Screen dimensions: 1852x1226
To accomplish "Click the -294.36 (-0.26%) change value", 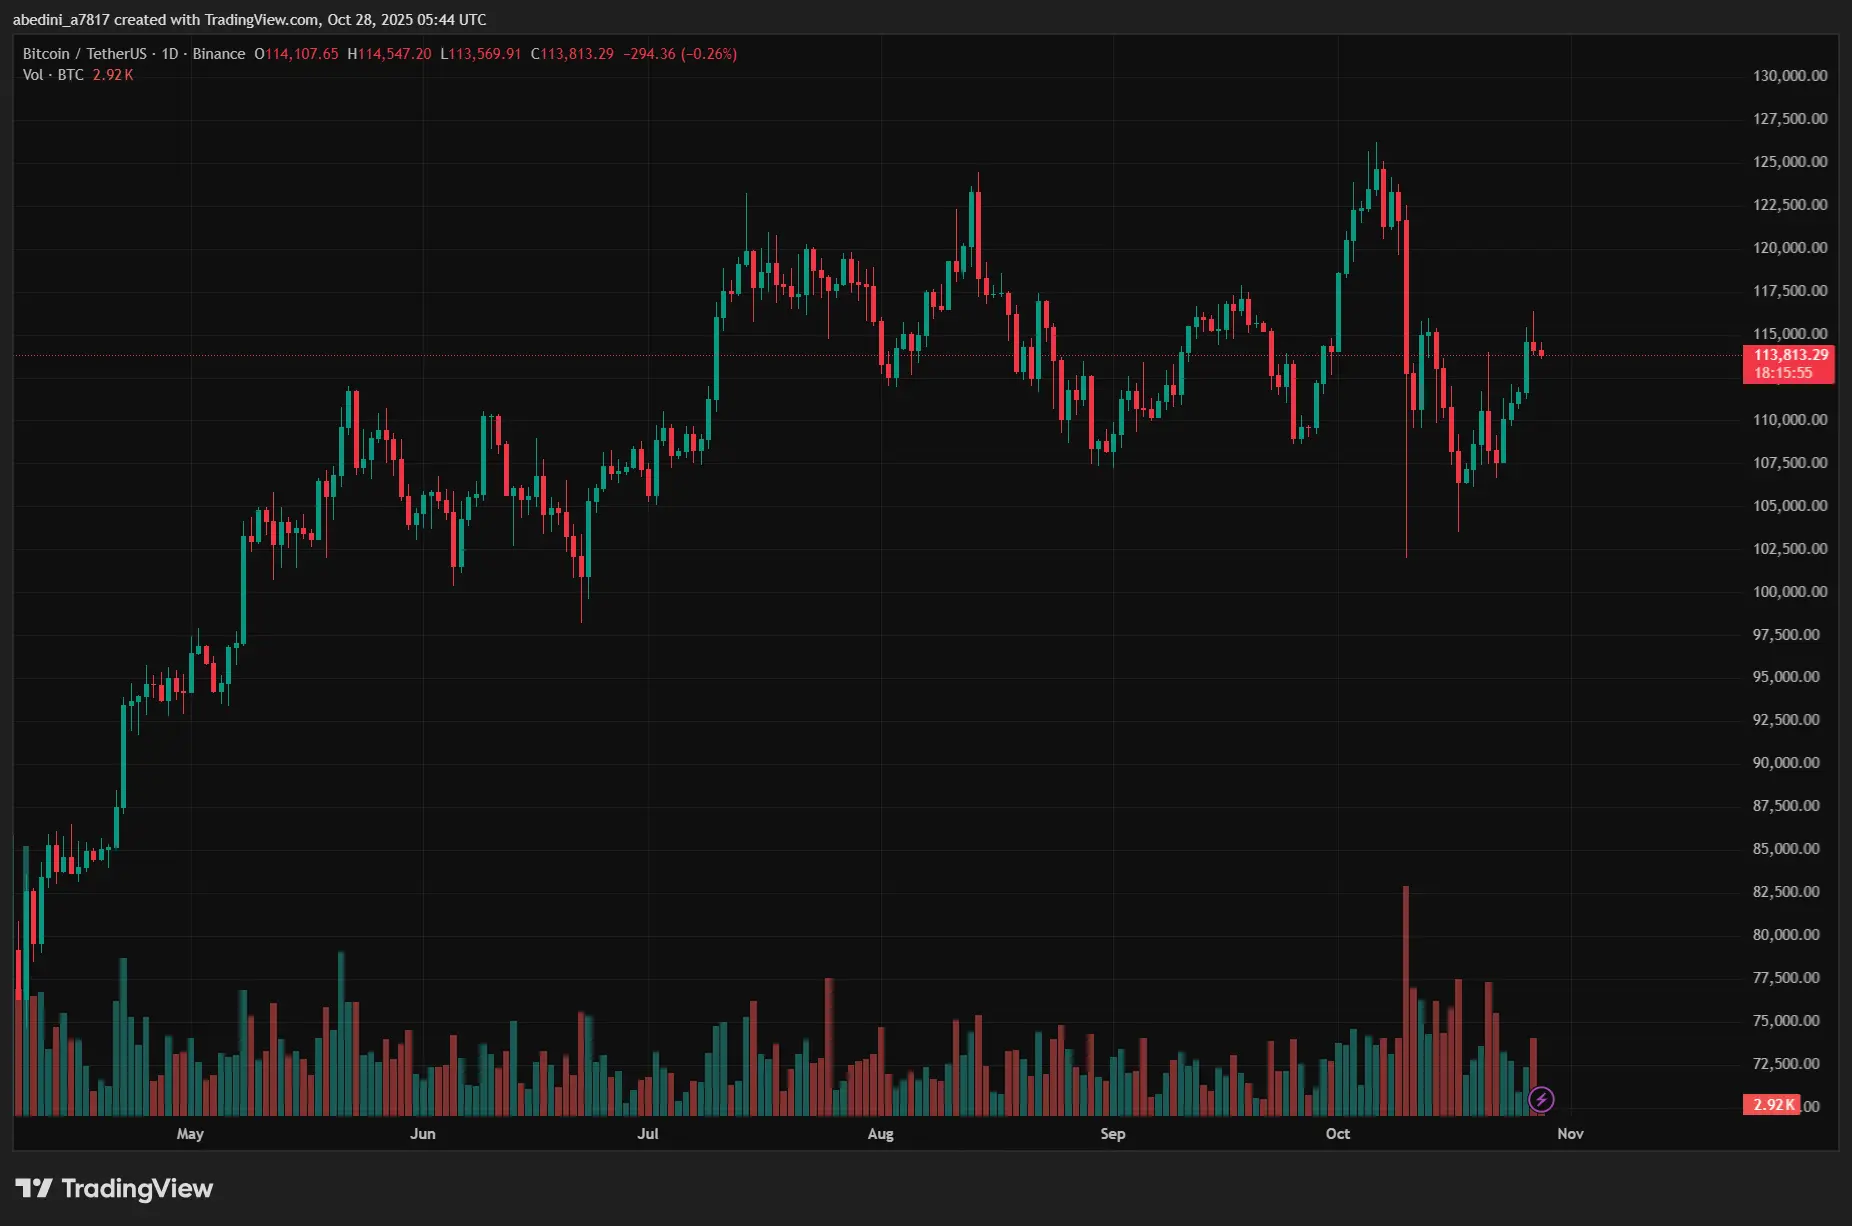I will (680, 54).
